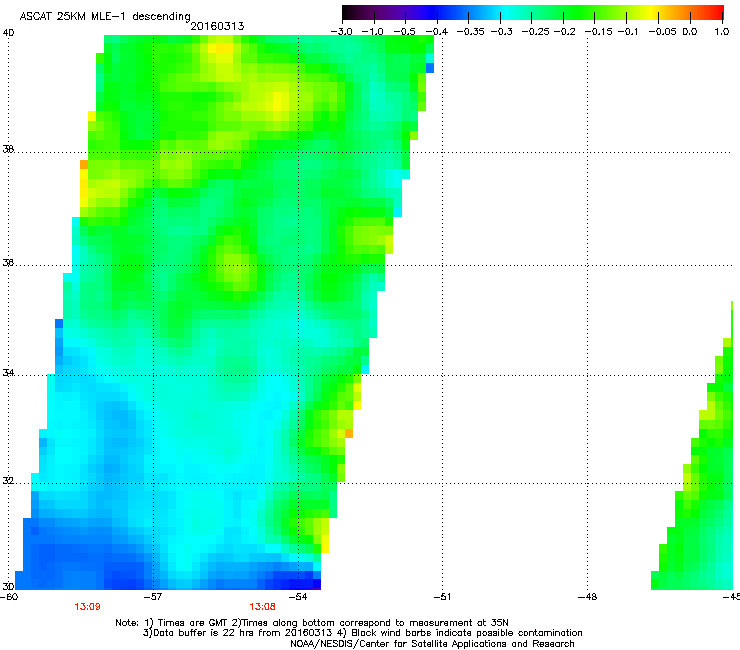Click the note line starting 'Note: 1) Times are GMT'

click(312, 623)
